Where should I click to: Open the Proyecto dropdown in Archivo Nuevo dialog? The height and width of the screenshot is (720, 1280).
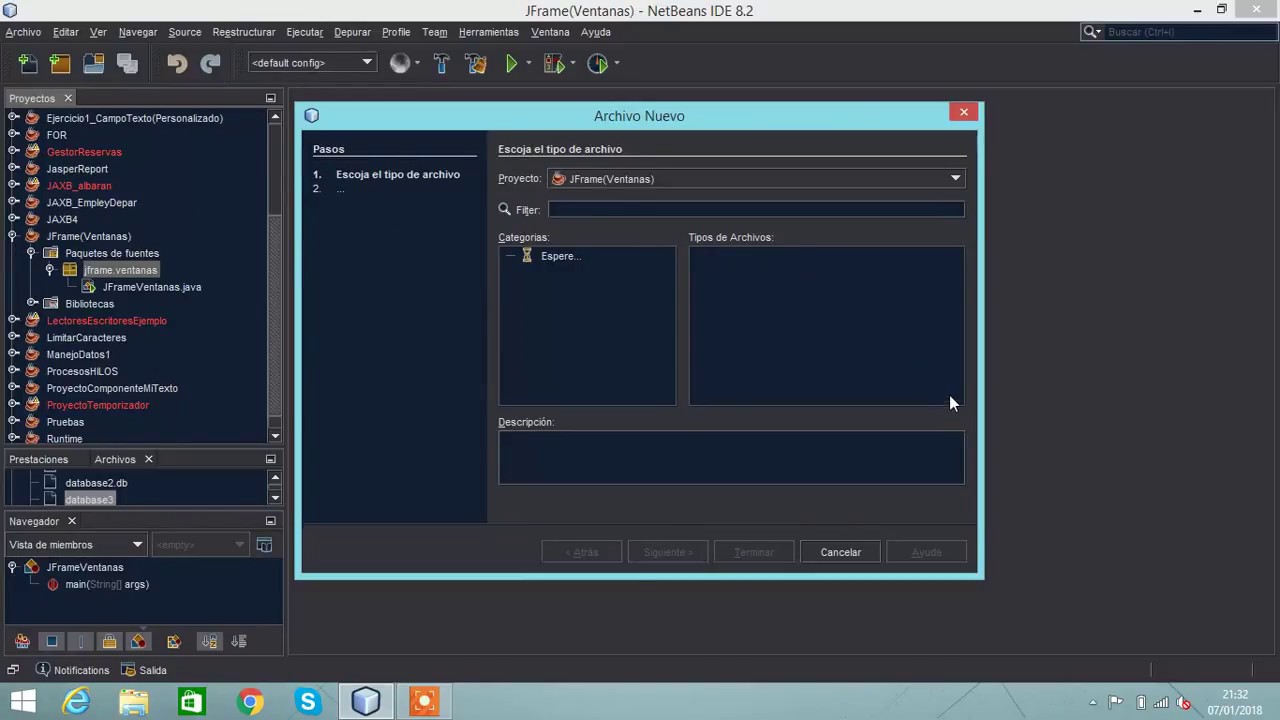click(756, 179)
